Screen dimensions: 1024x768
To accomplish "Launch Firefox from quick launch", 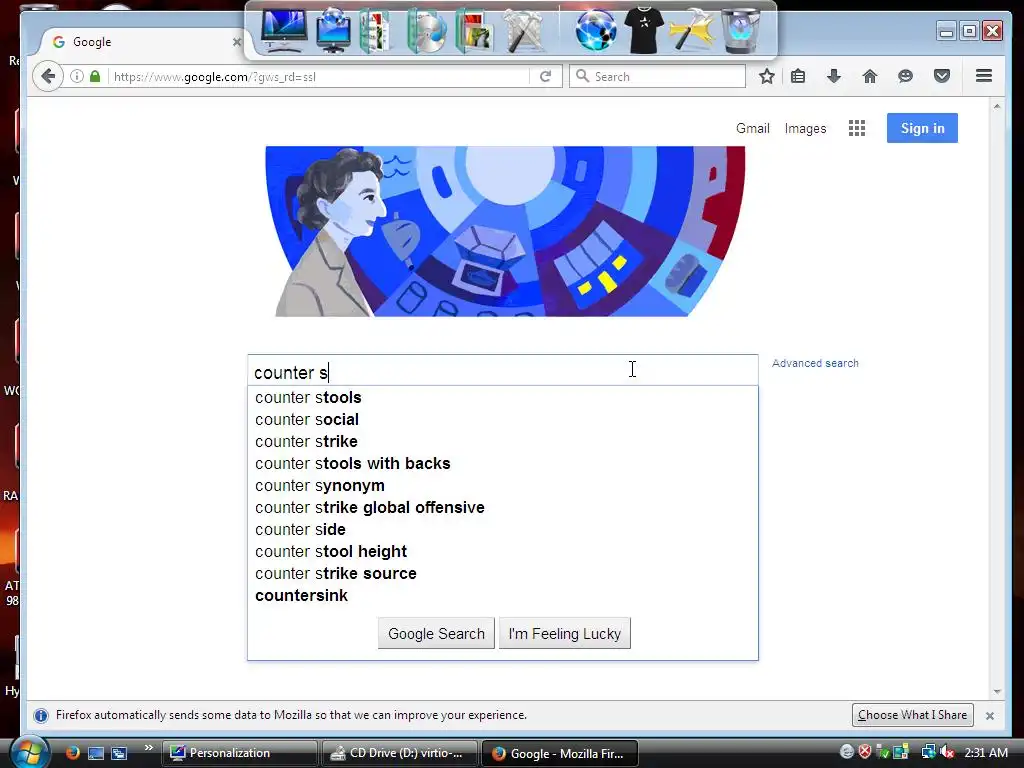I will click(x=72, y=752).
